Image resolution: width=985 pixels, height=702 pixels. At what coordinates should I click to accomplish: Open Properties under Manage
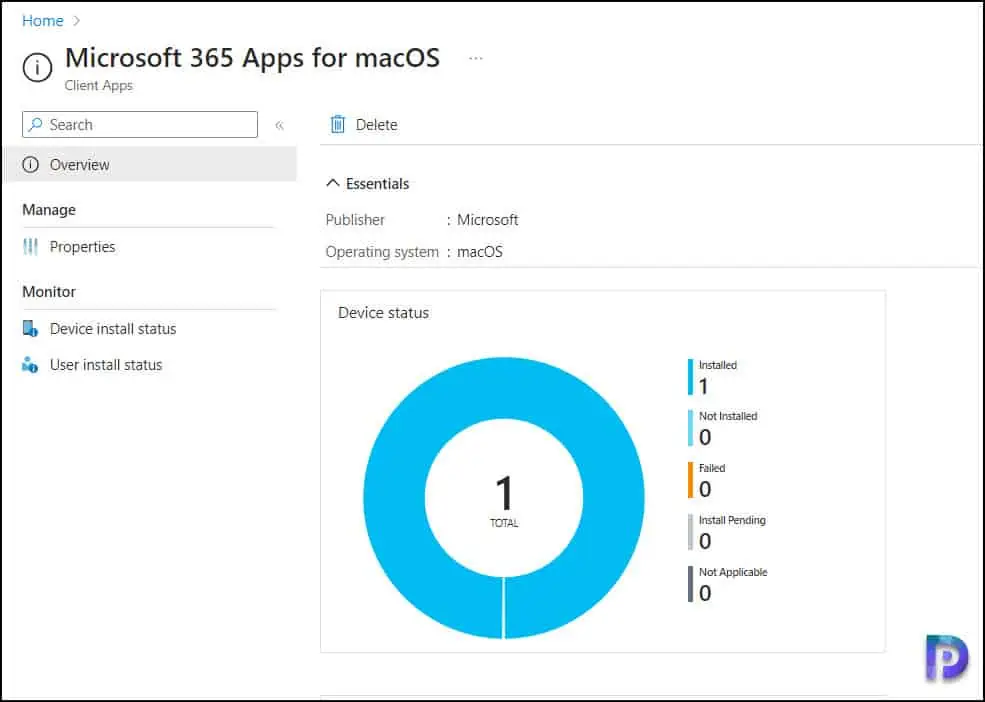coord(82,247)
